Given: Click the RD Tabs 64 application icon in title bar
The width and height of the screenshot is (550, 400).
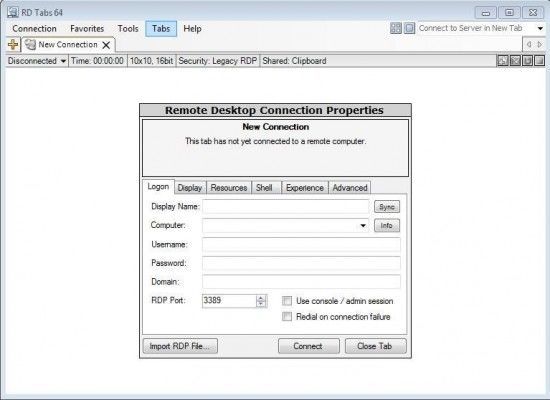Looking at the screenshot, I should pyautogui.click(x=13, y=12).
